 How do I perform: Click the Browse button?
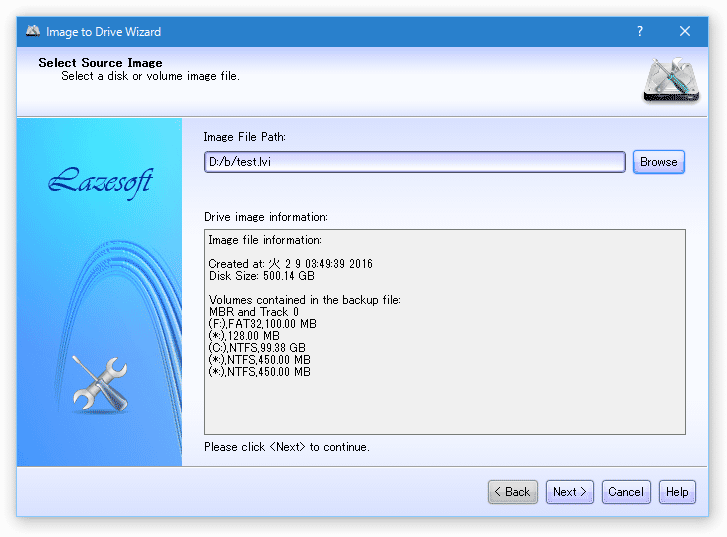pyautogui.click(x=658, y=162)
